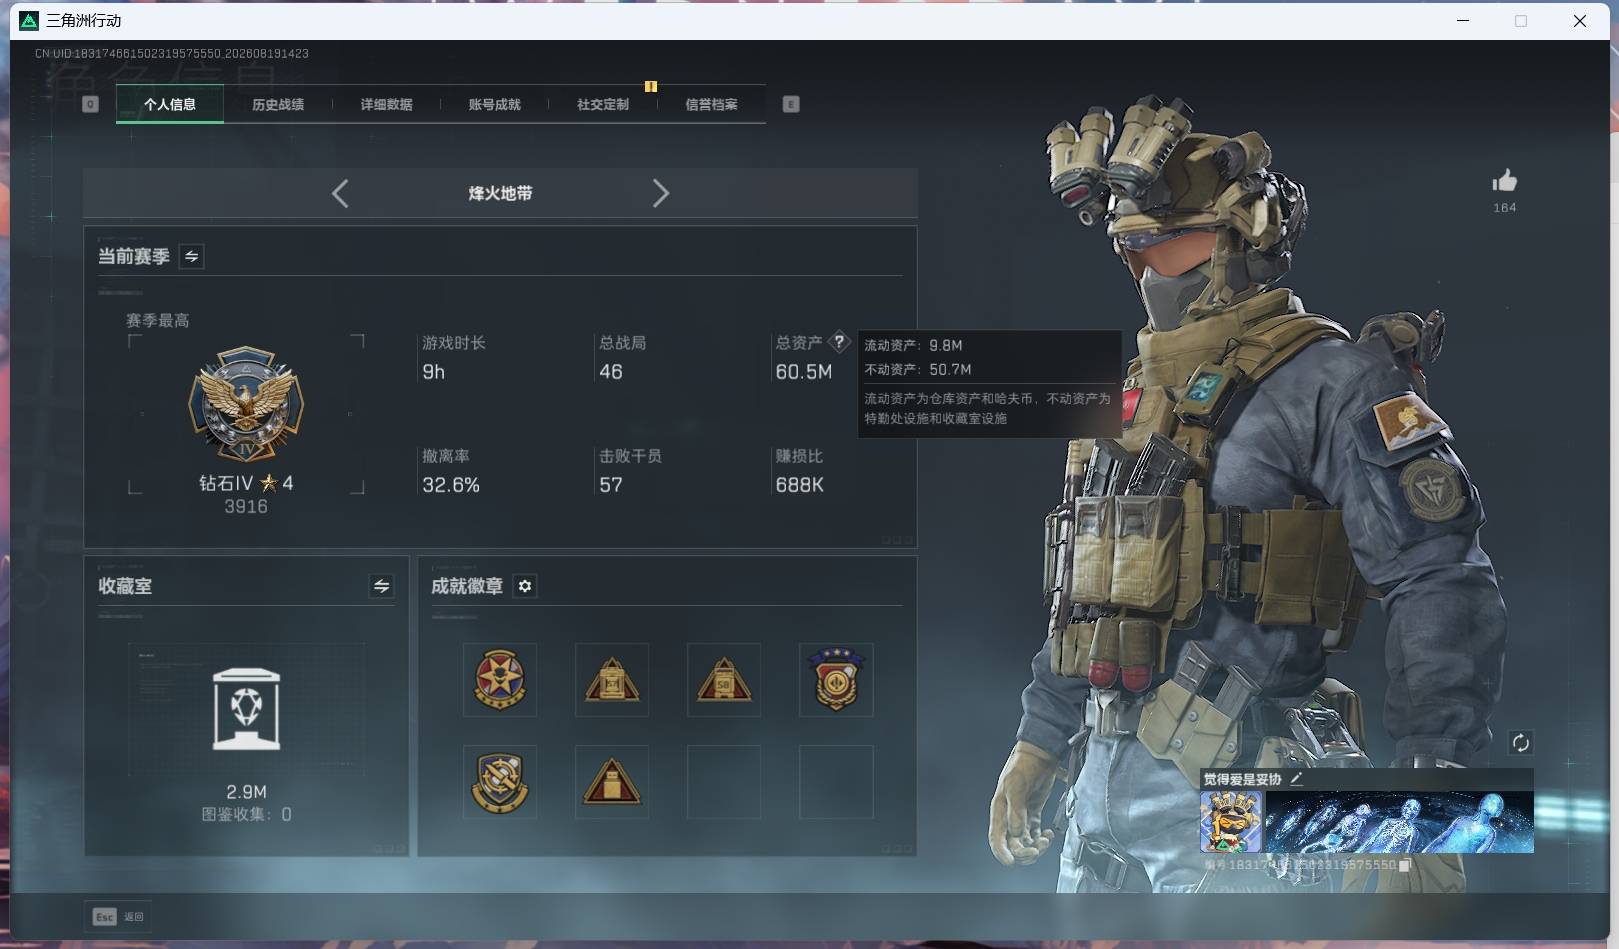Click the Esc 返回 back button
Image resolution: width=1619 pixels, height=949 pixels.
[119, 917]
